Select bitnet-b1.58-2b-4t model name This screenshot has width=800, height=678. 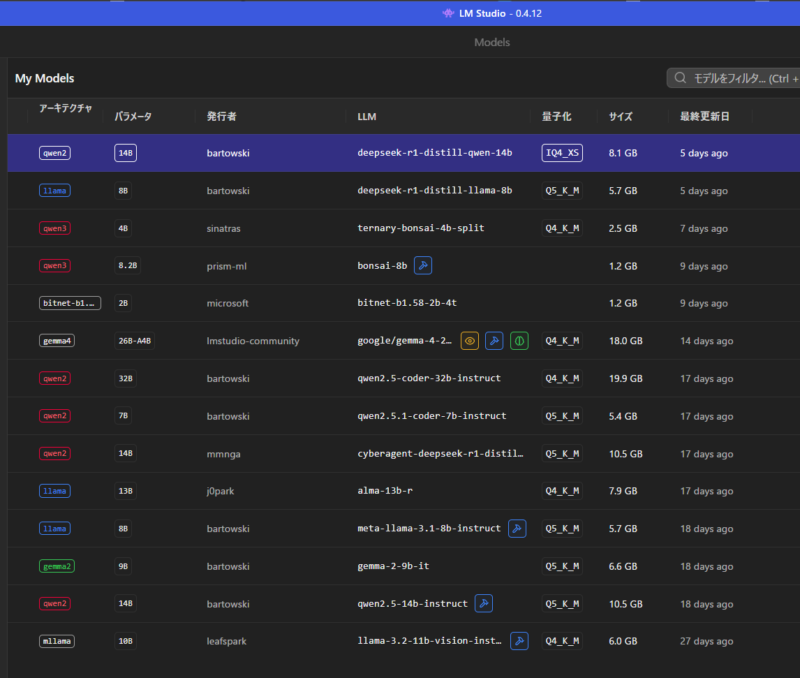[x=407, y=303]
